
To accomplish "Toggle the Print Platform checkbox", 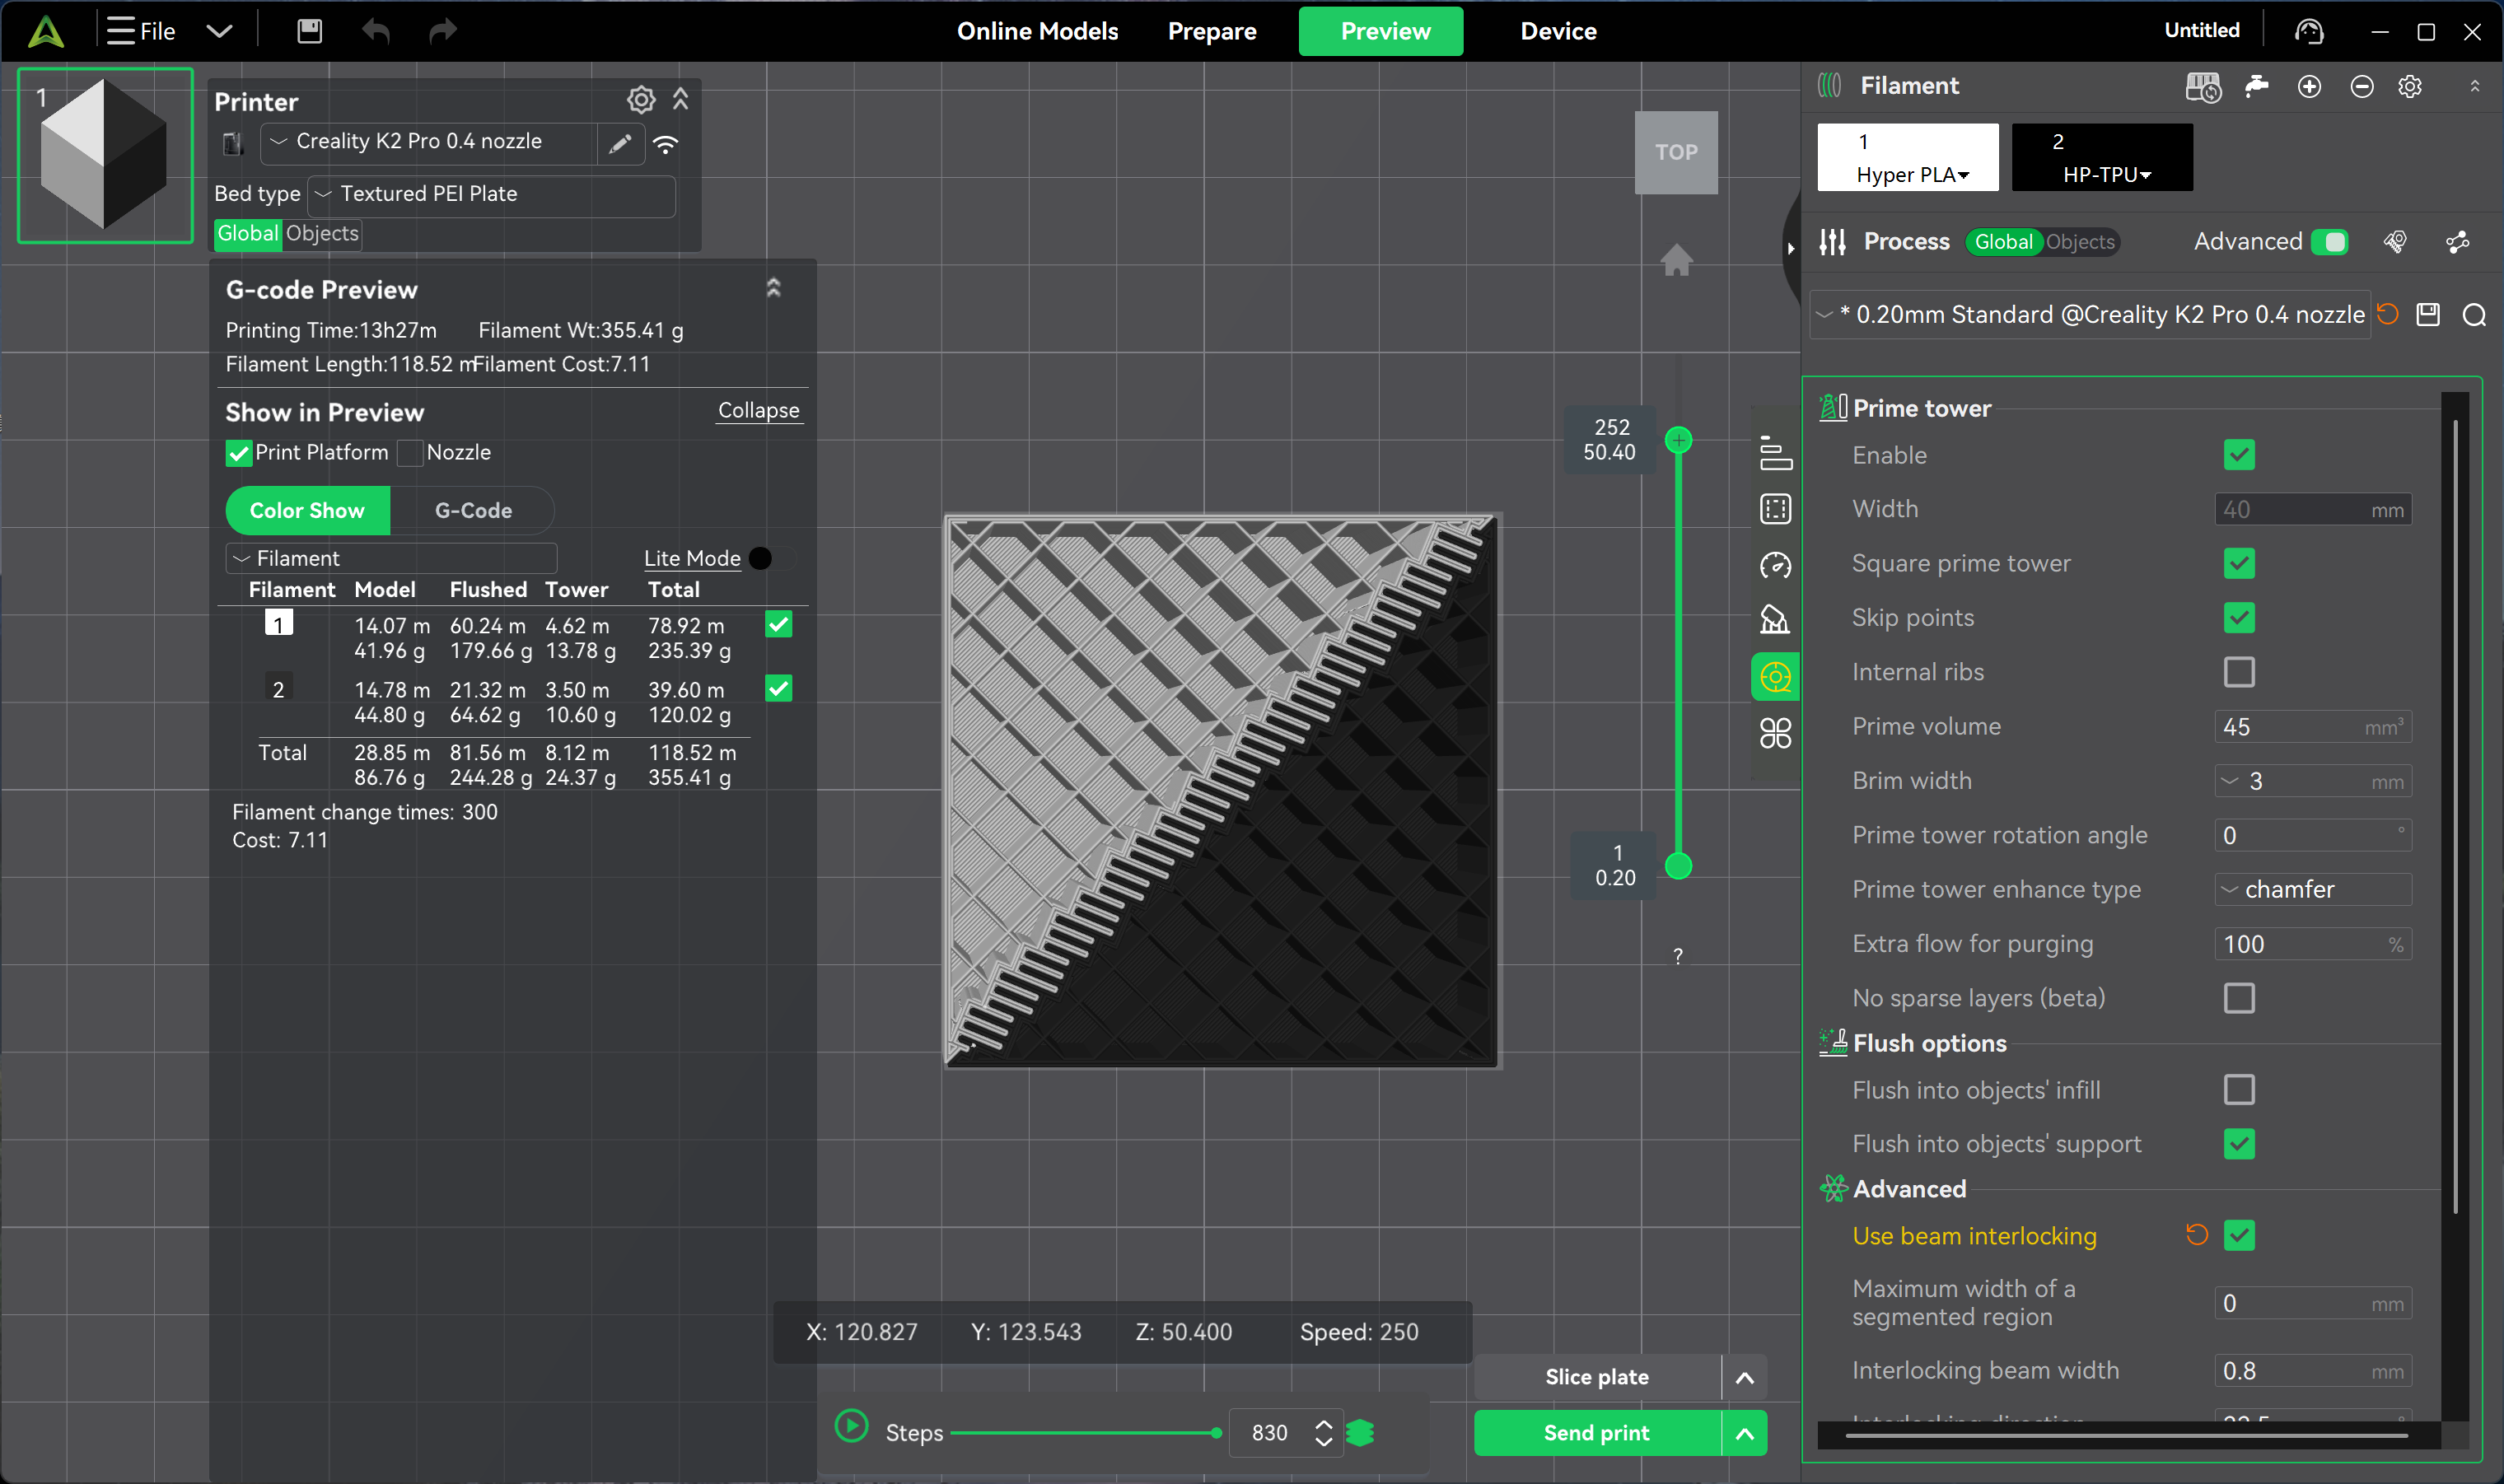I will 238,453.
